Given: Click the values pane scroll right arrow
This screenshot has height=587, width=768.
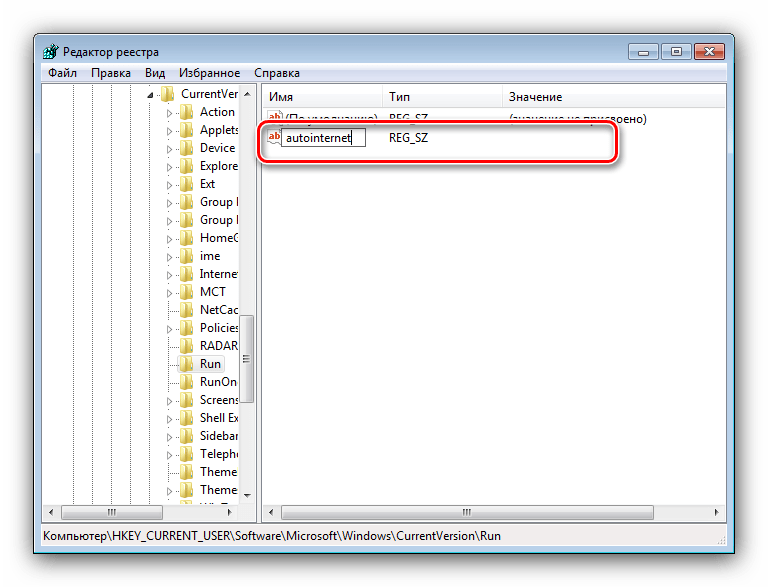Looking at the screenshot, I should (x=717, y=513).
